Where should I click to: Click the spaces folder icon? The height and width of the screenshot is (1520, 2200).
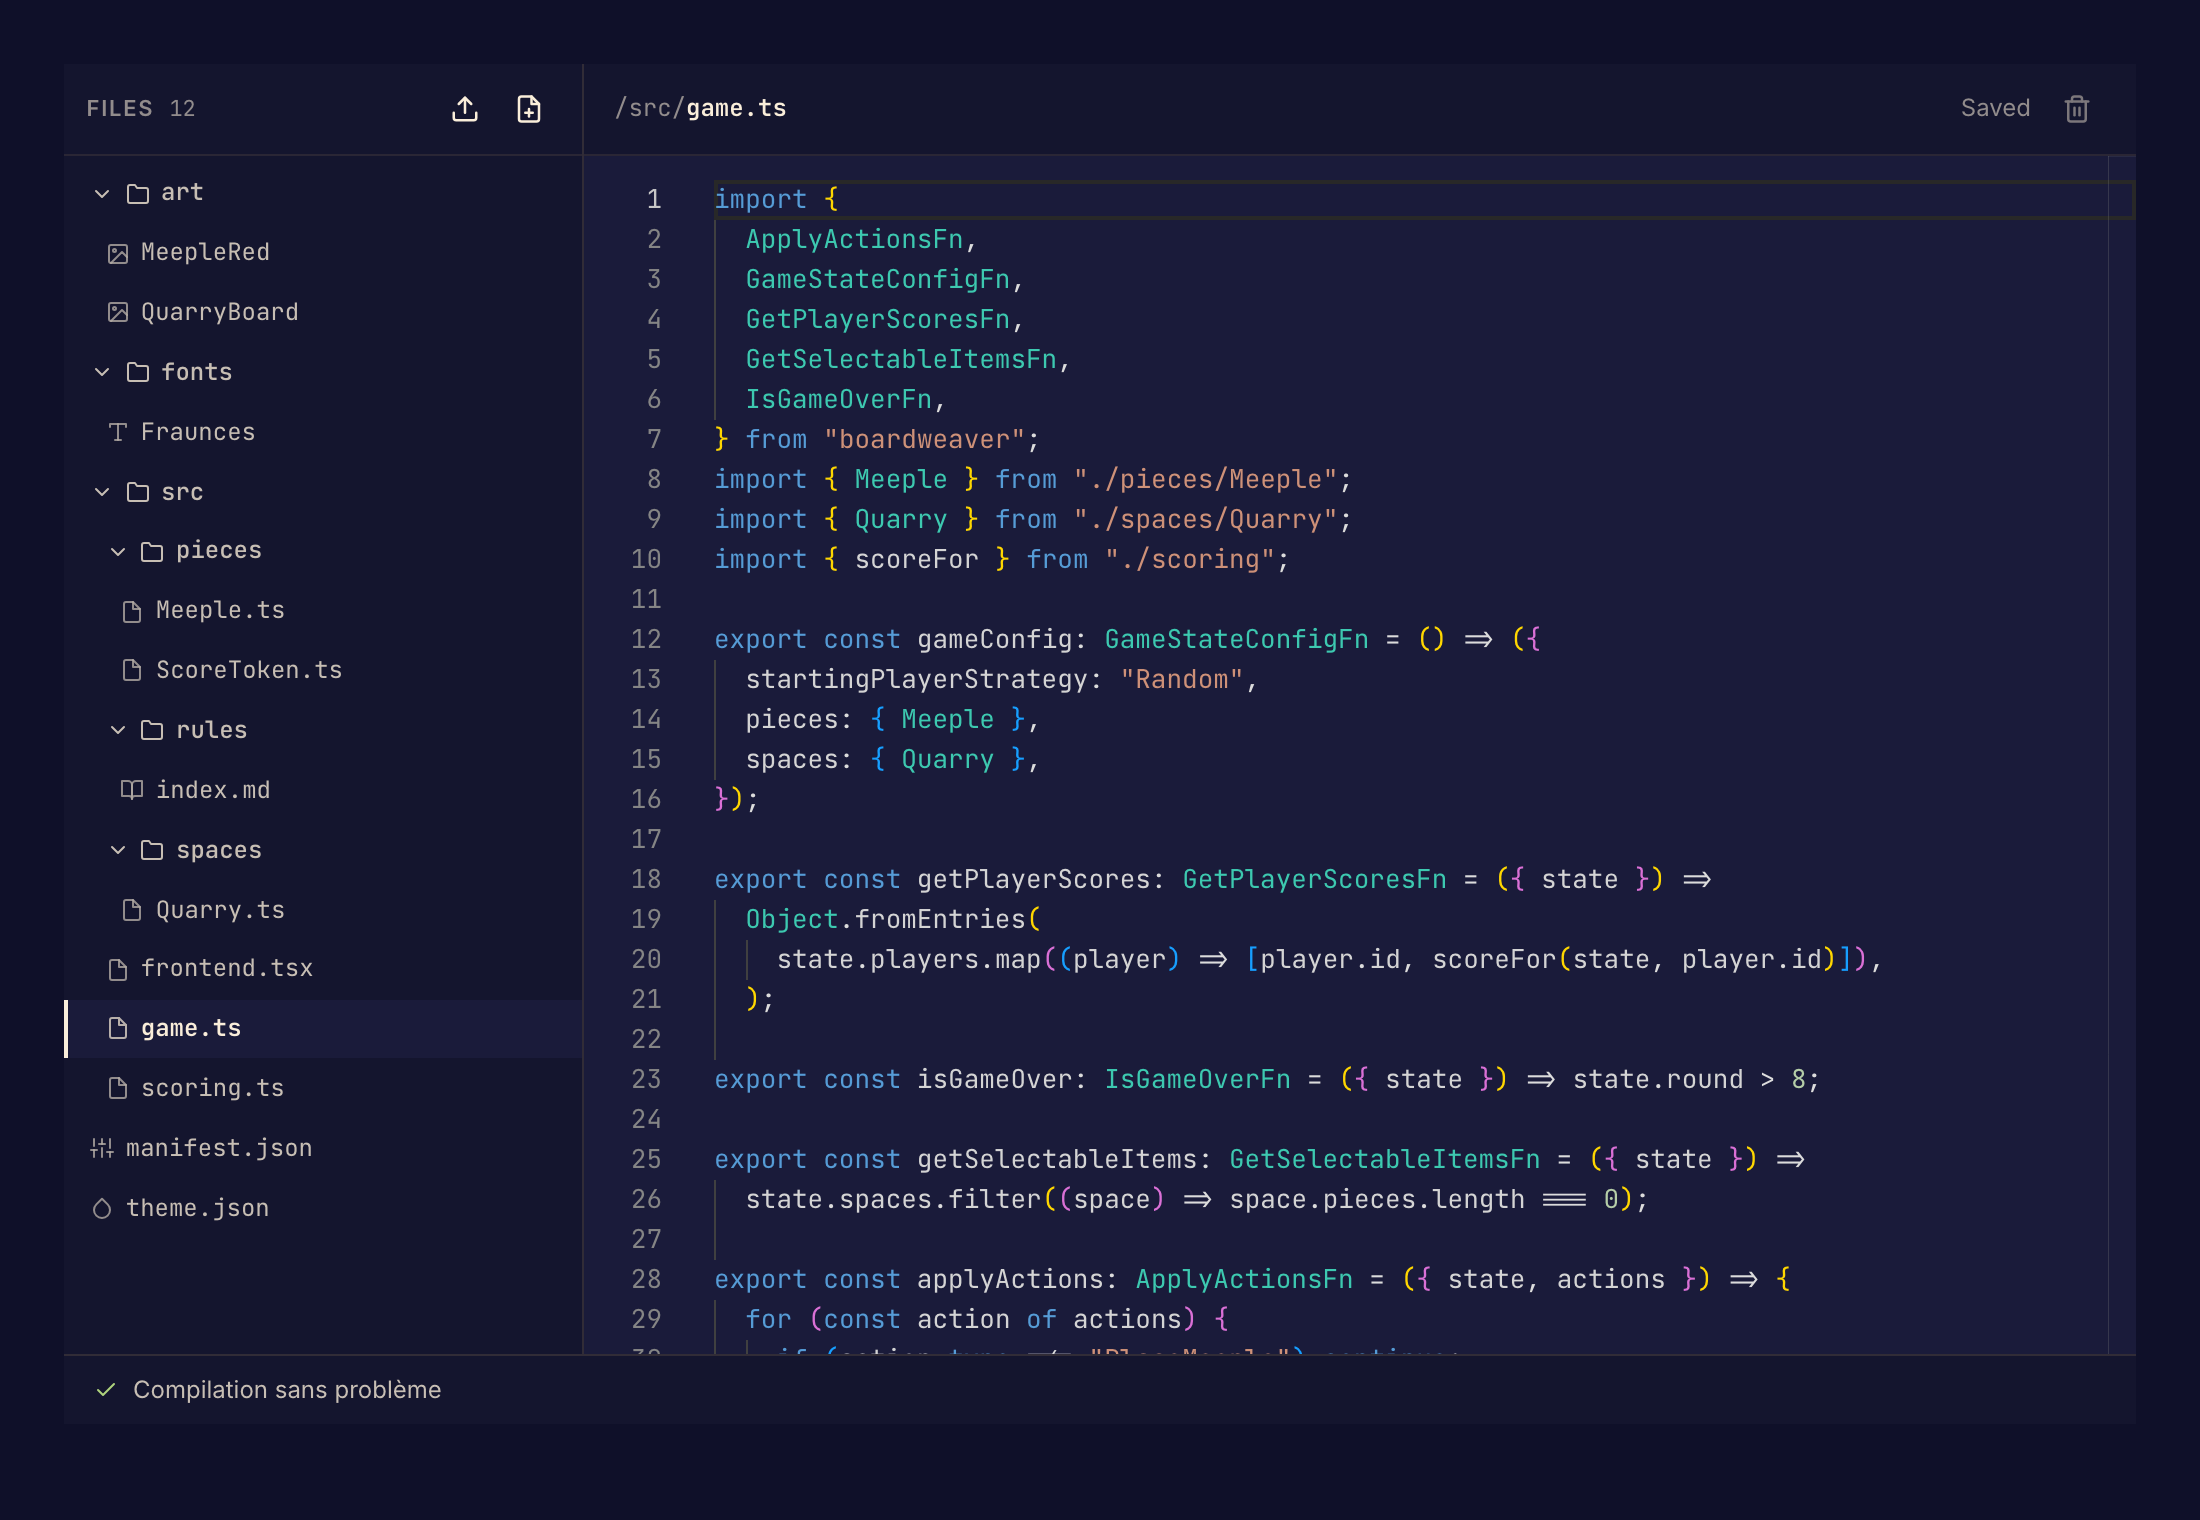tap(152, 850)
